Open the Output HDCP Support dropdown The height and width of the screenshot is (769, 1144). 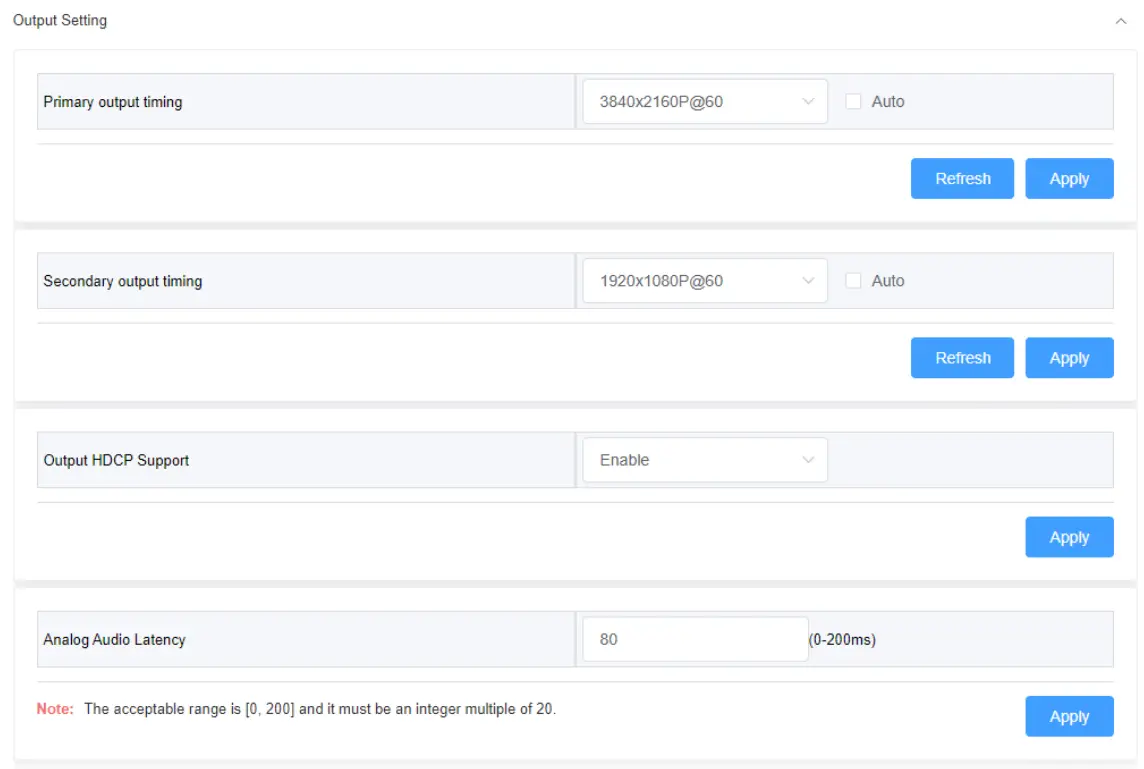point(705,460)
